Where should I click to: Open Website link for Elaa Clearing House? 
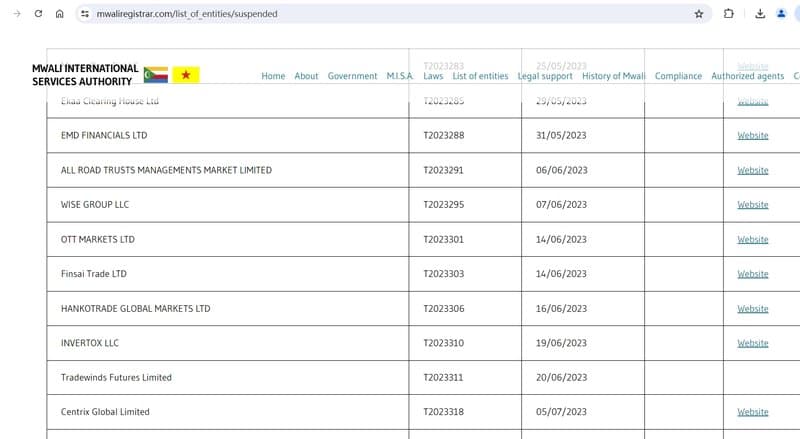tap(753, 101)
